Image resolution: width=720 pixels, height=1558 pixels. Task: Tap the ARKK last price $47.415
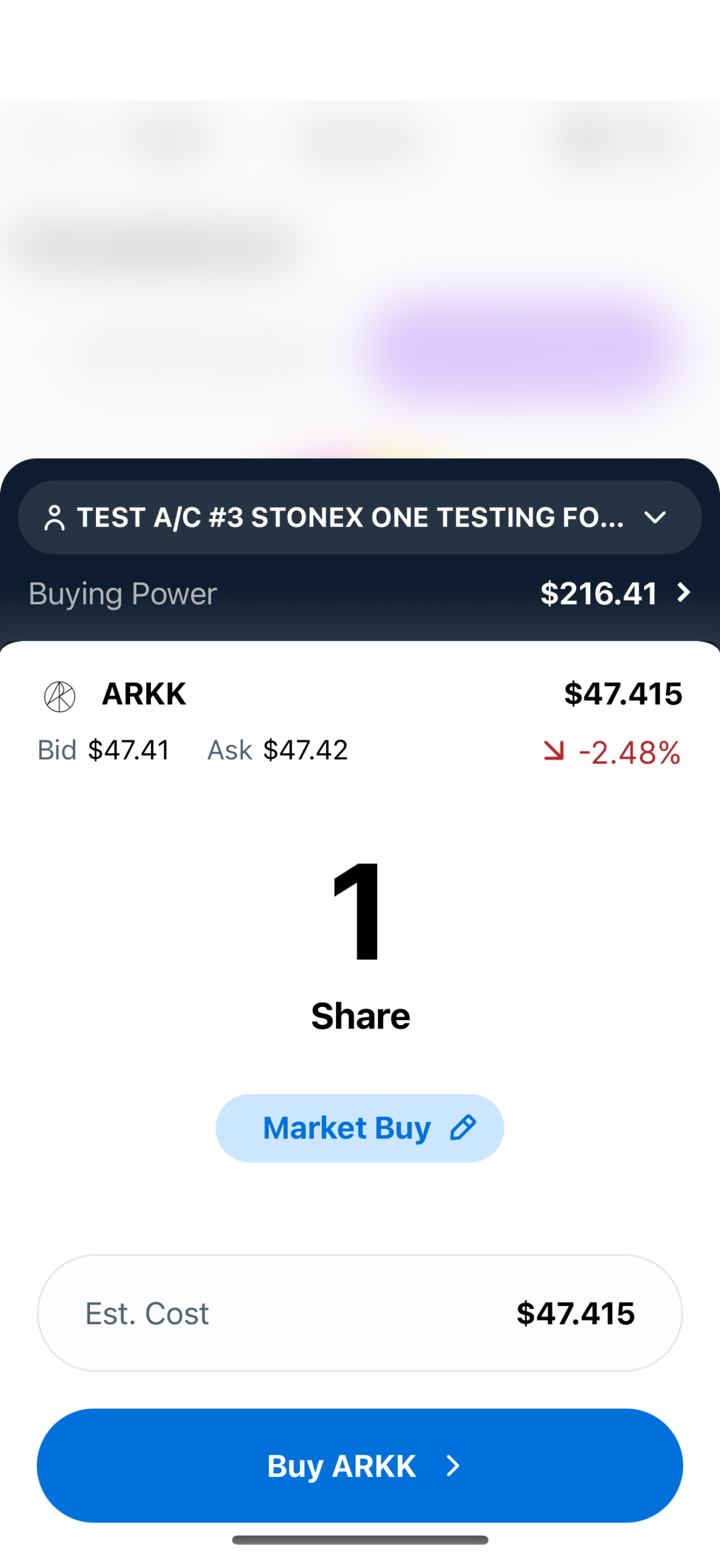click(x=623, y=694)
